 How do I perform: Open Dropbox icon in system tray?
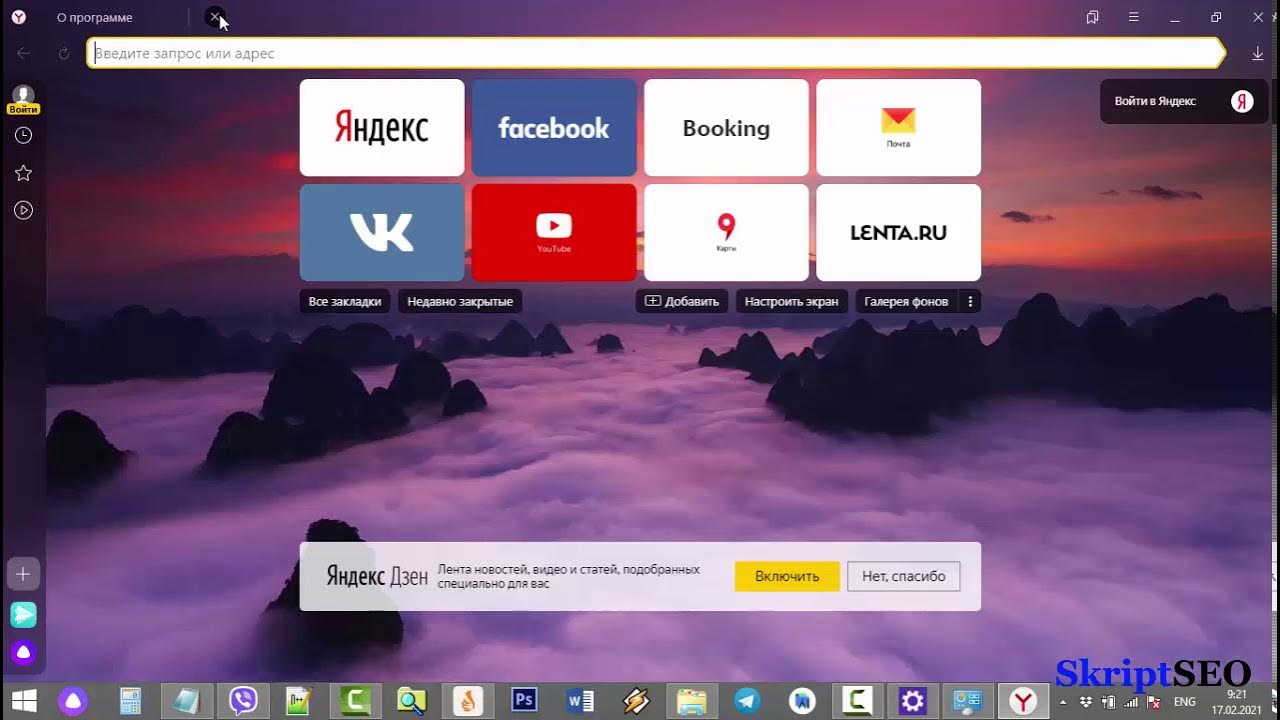1085,702
